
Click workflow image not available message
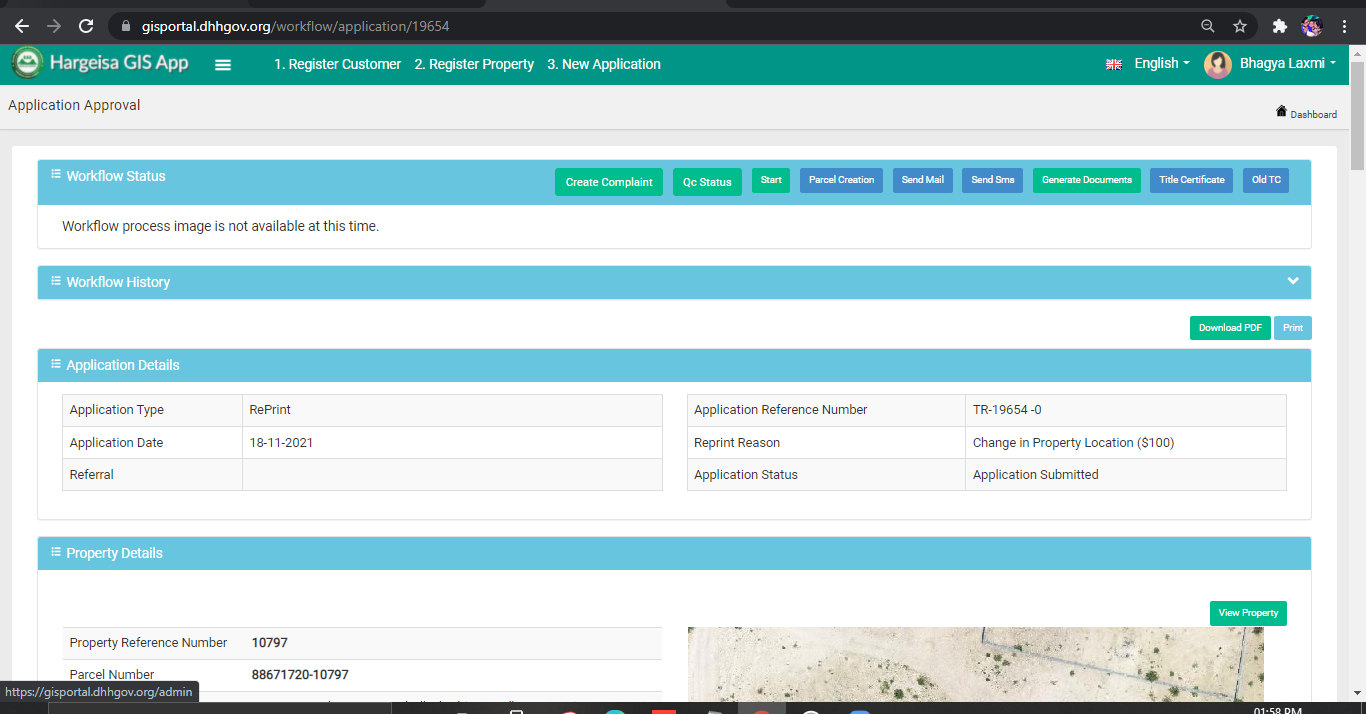pyautogui.click(x=220, y=226)
